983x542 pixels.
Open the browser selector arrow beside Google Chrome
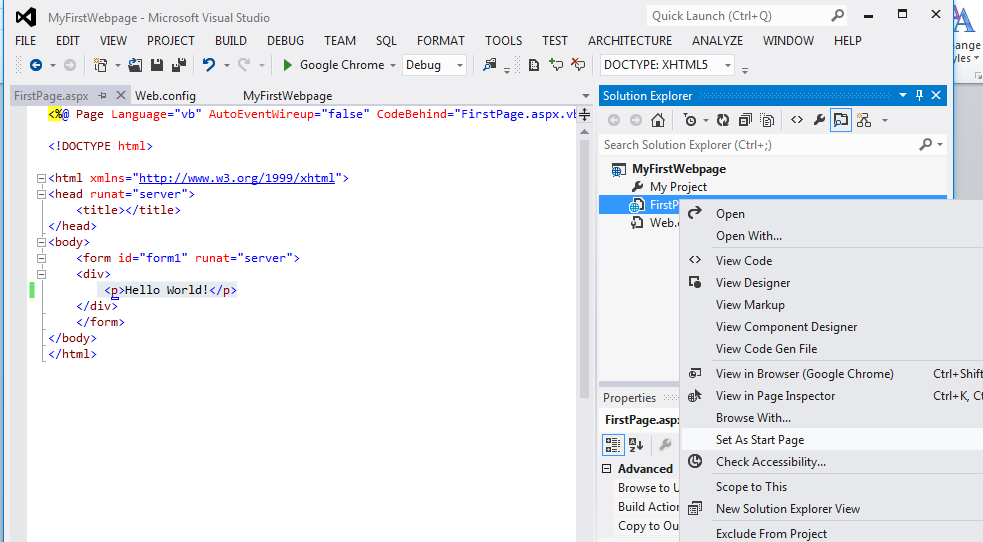[393, 65]
